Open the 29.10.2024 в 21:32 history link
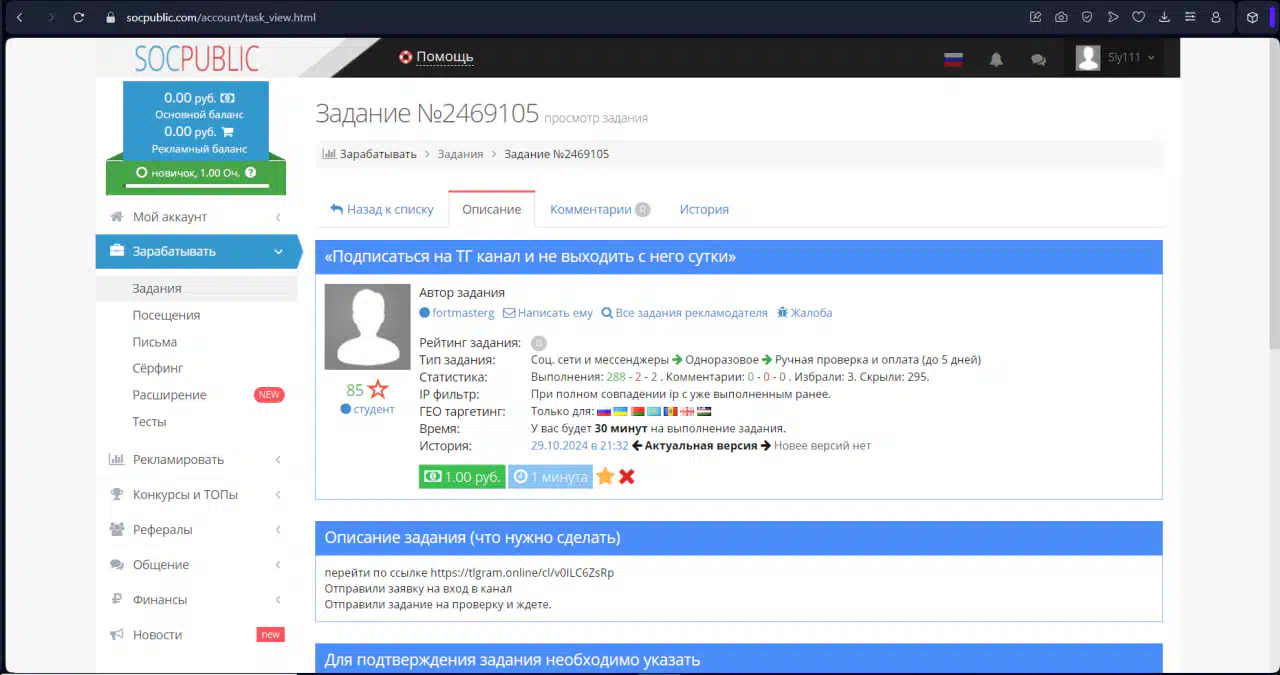The image size is (1280, 675). tap(580, 446)
